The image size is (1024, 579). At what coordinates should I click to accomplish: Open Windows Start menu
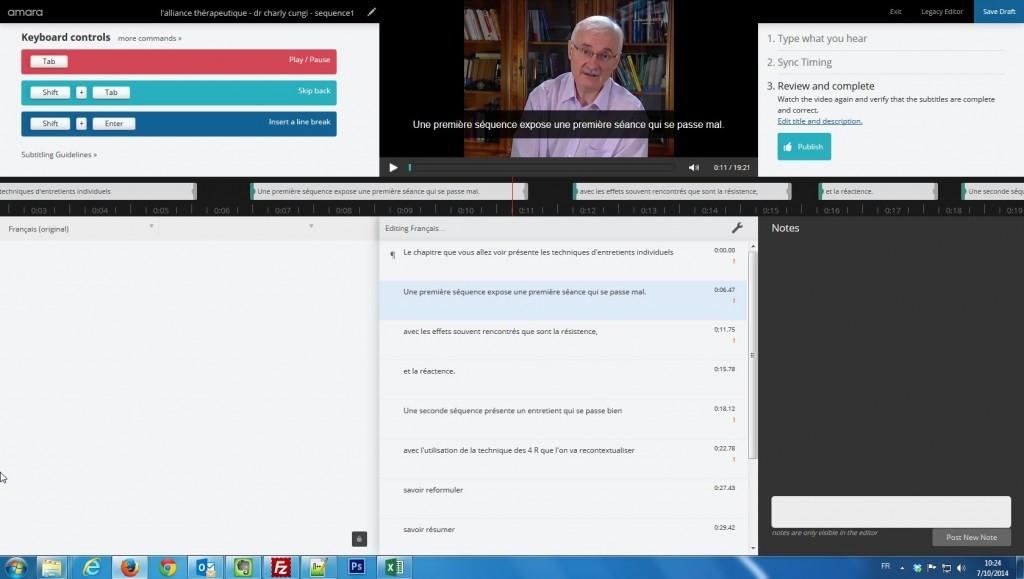[x=16, y=567]
